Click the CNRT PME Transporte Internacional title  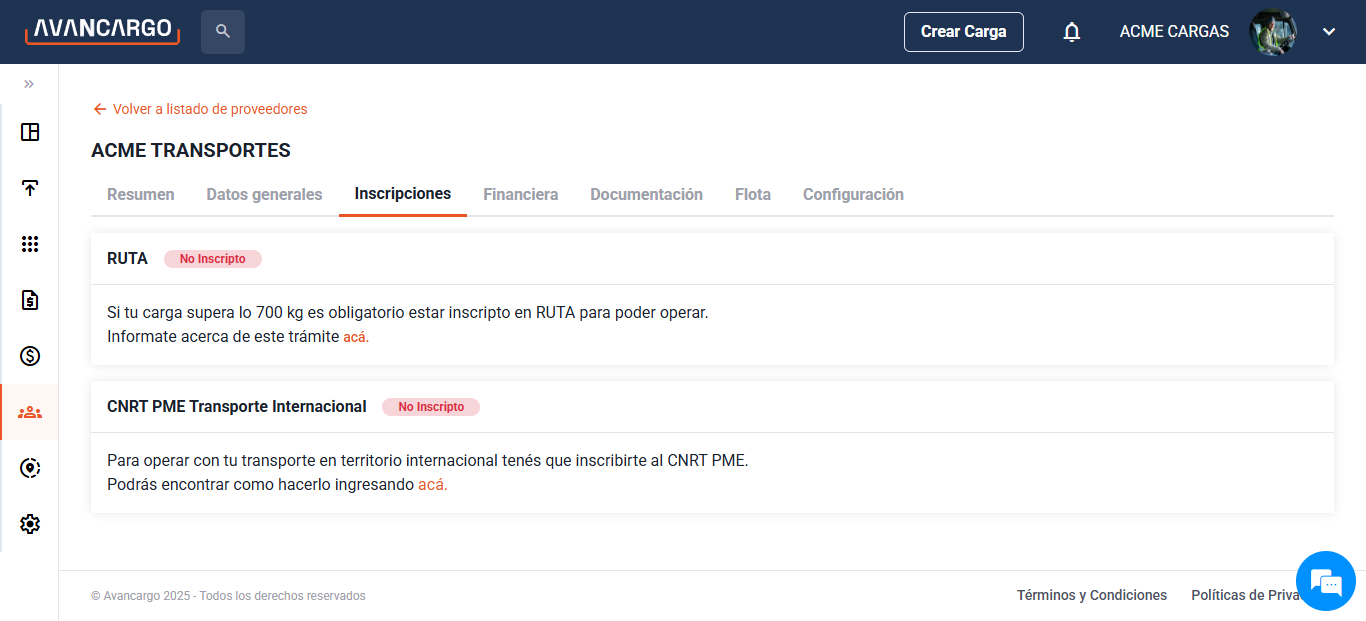[x=237, y=407]
